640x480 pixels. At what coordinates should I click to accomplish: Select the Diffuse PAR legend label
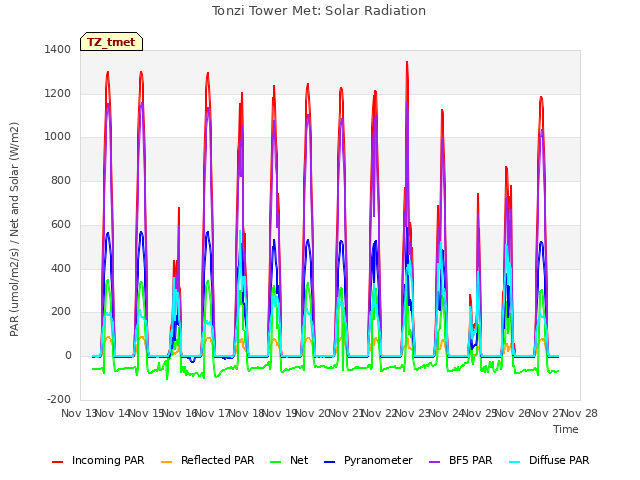tap(559, 460)
